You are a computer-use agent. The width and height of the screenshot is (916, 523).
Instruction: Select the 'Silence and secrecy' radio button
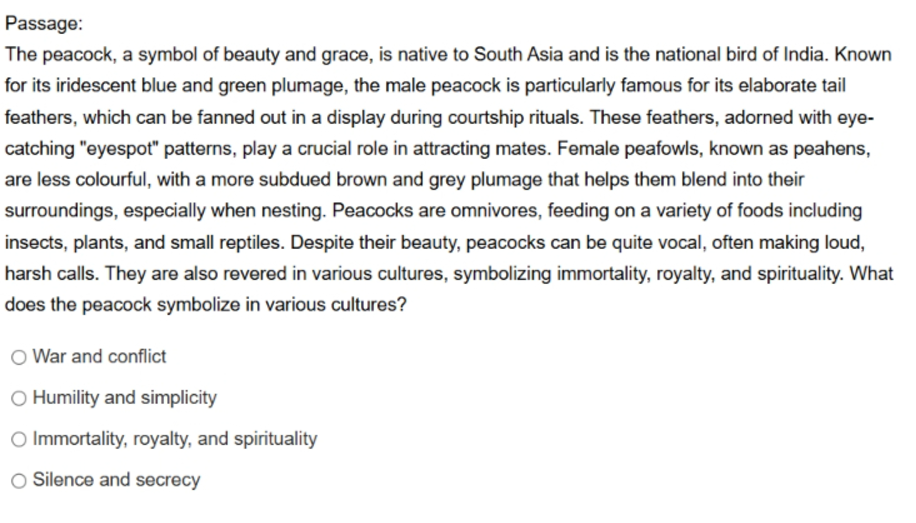19,481
